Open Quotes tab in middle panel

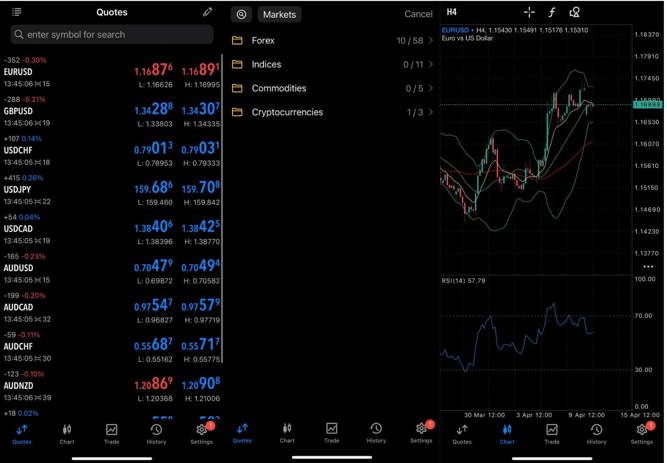point(242,433)
